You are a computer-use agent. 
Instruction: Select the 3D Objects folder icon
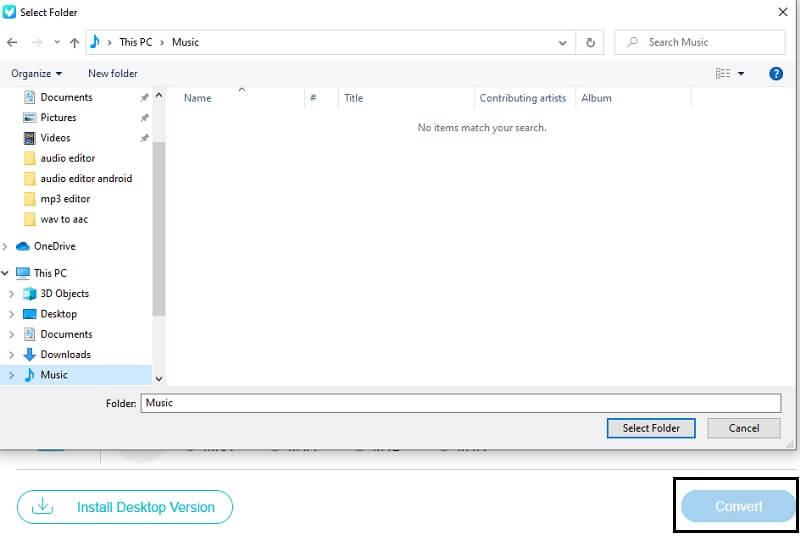pyautogui.click(x=29, y=294)
